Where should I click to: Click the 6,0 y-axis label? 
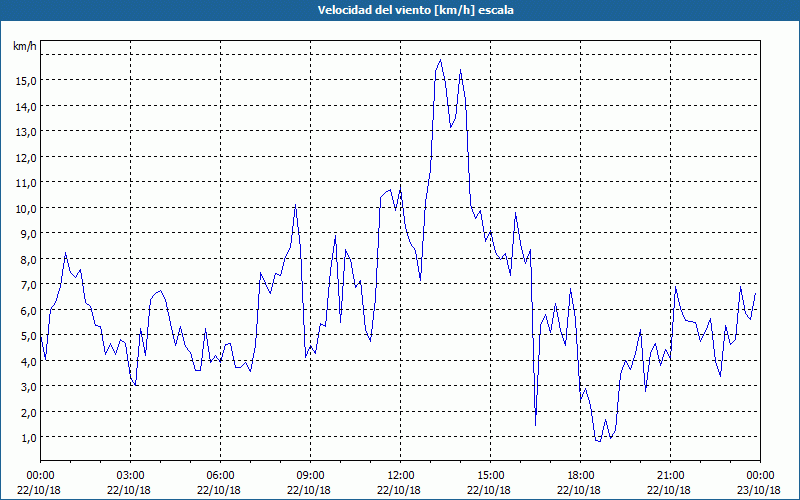tap(28, 310)
